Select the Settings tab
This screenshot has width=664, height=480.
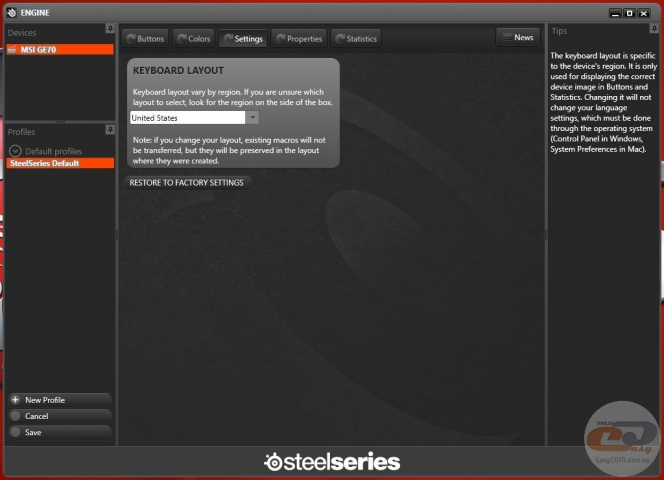tap(243, 39)
